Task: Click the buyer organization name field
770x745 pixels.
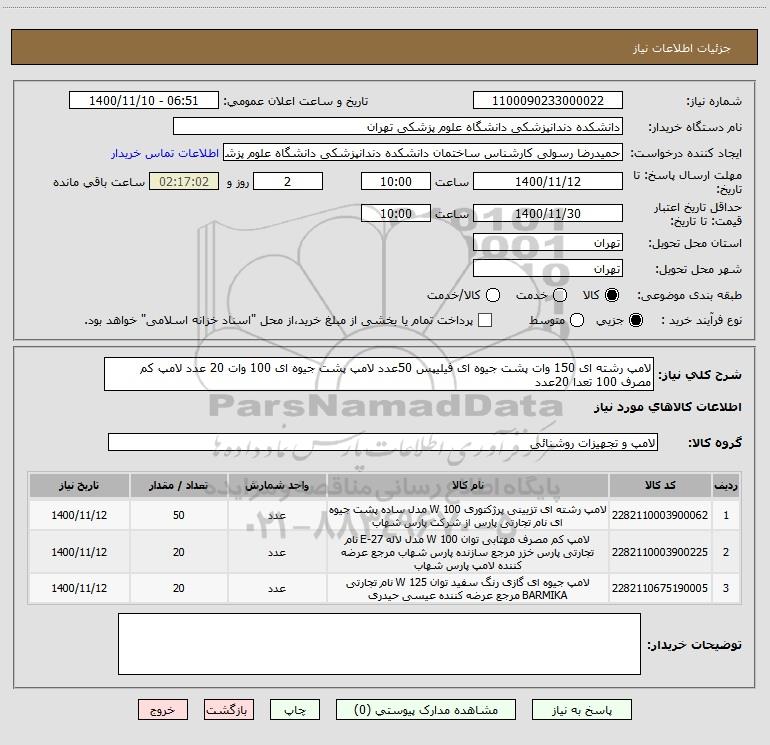Action: click(x=398, y=127)
